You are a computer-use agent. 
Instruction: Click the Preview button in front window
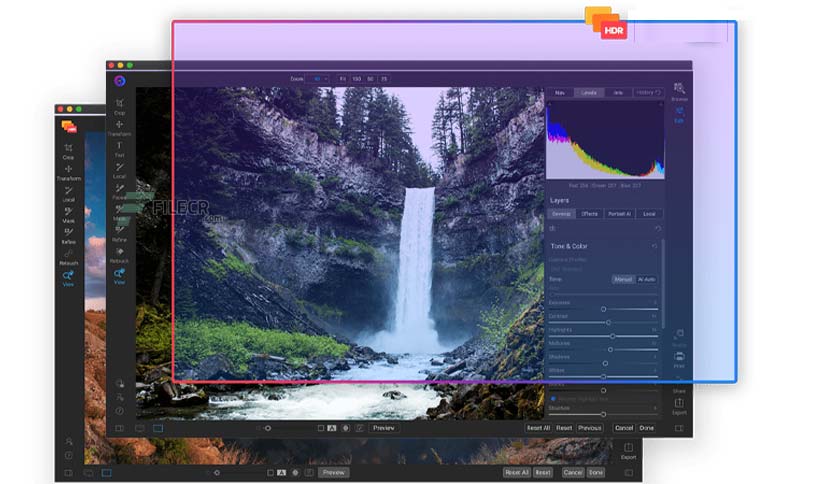(x=384, y=428)
